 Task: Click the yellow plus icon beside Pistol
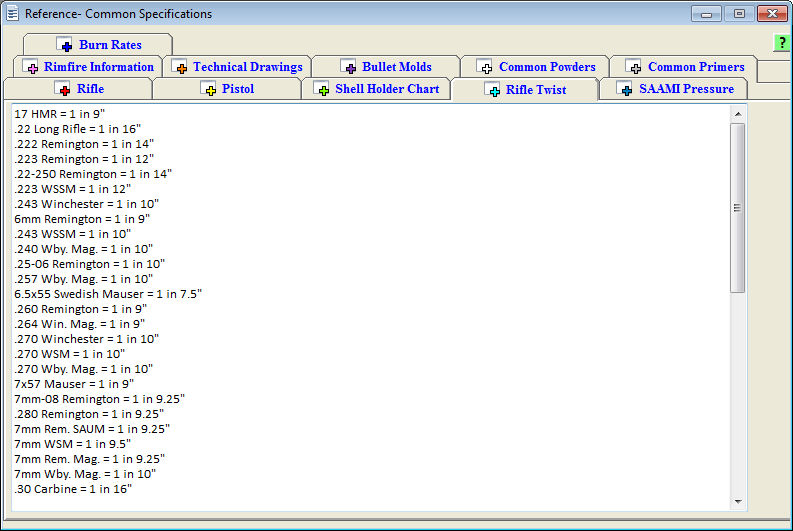pos(208,88)
